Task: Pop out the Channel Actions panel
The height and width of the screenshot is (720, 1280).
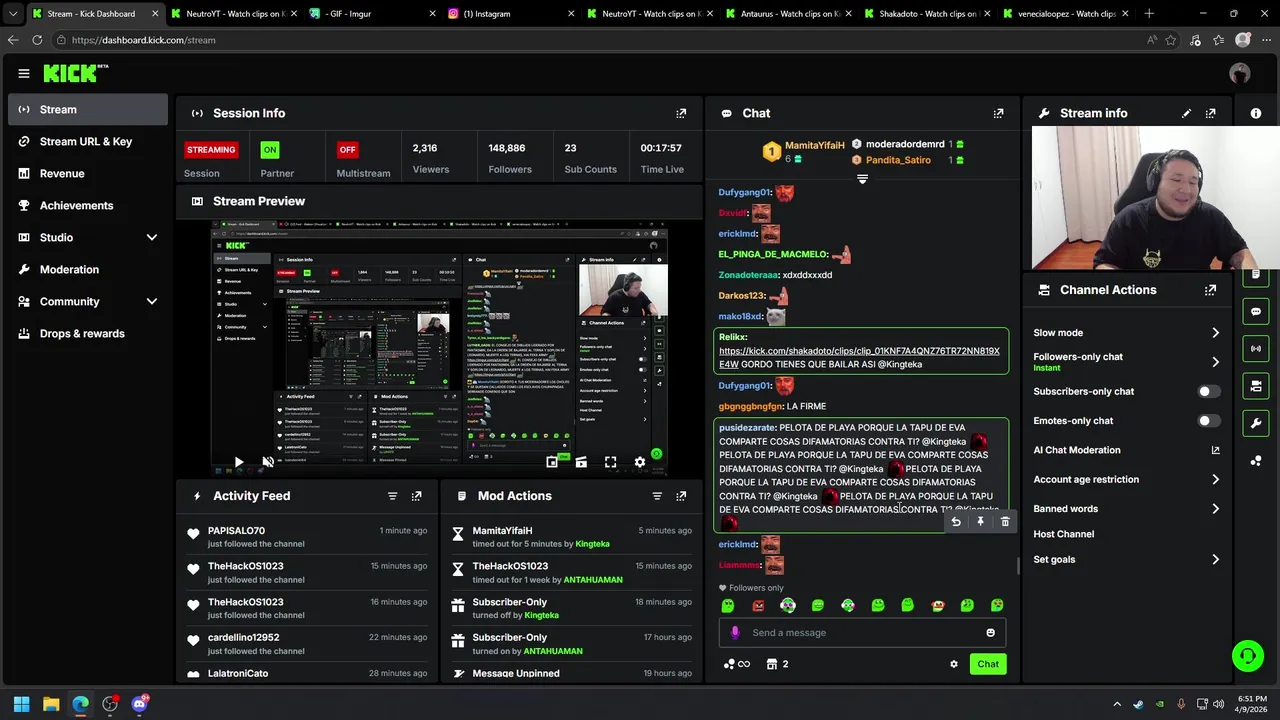Action: coord(1211,290)
